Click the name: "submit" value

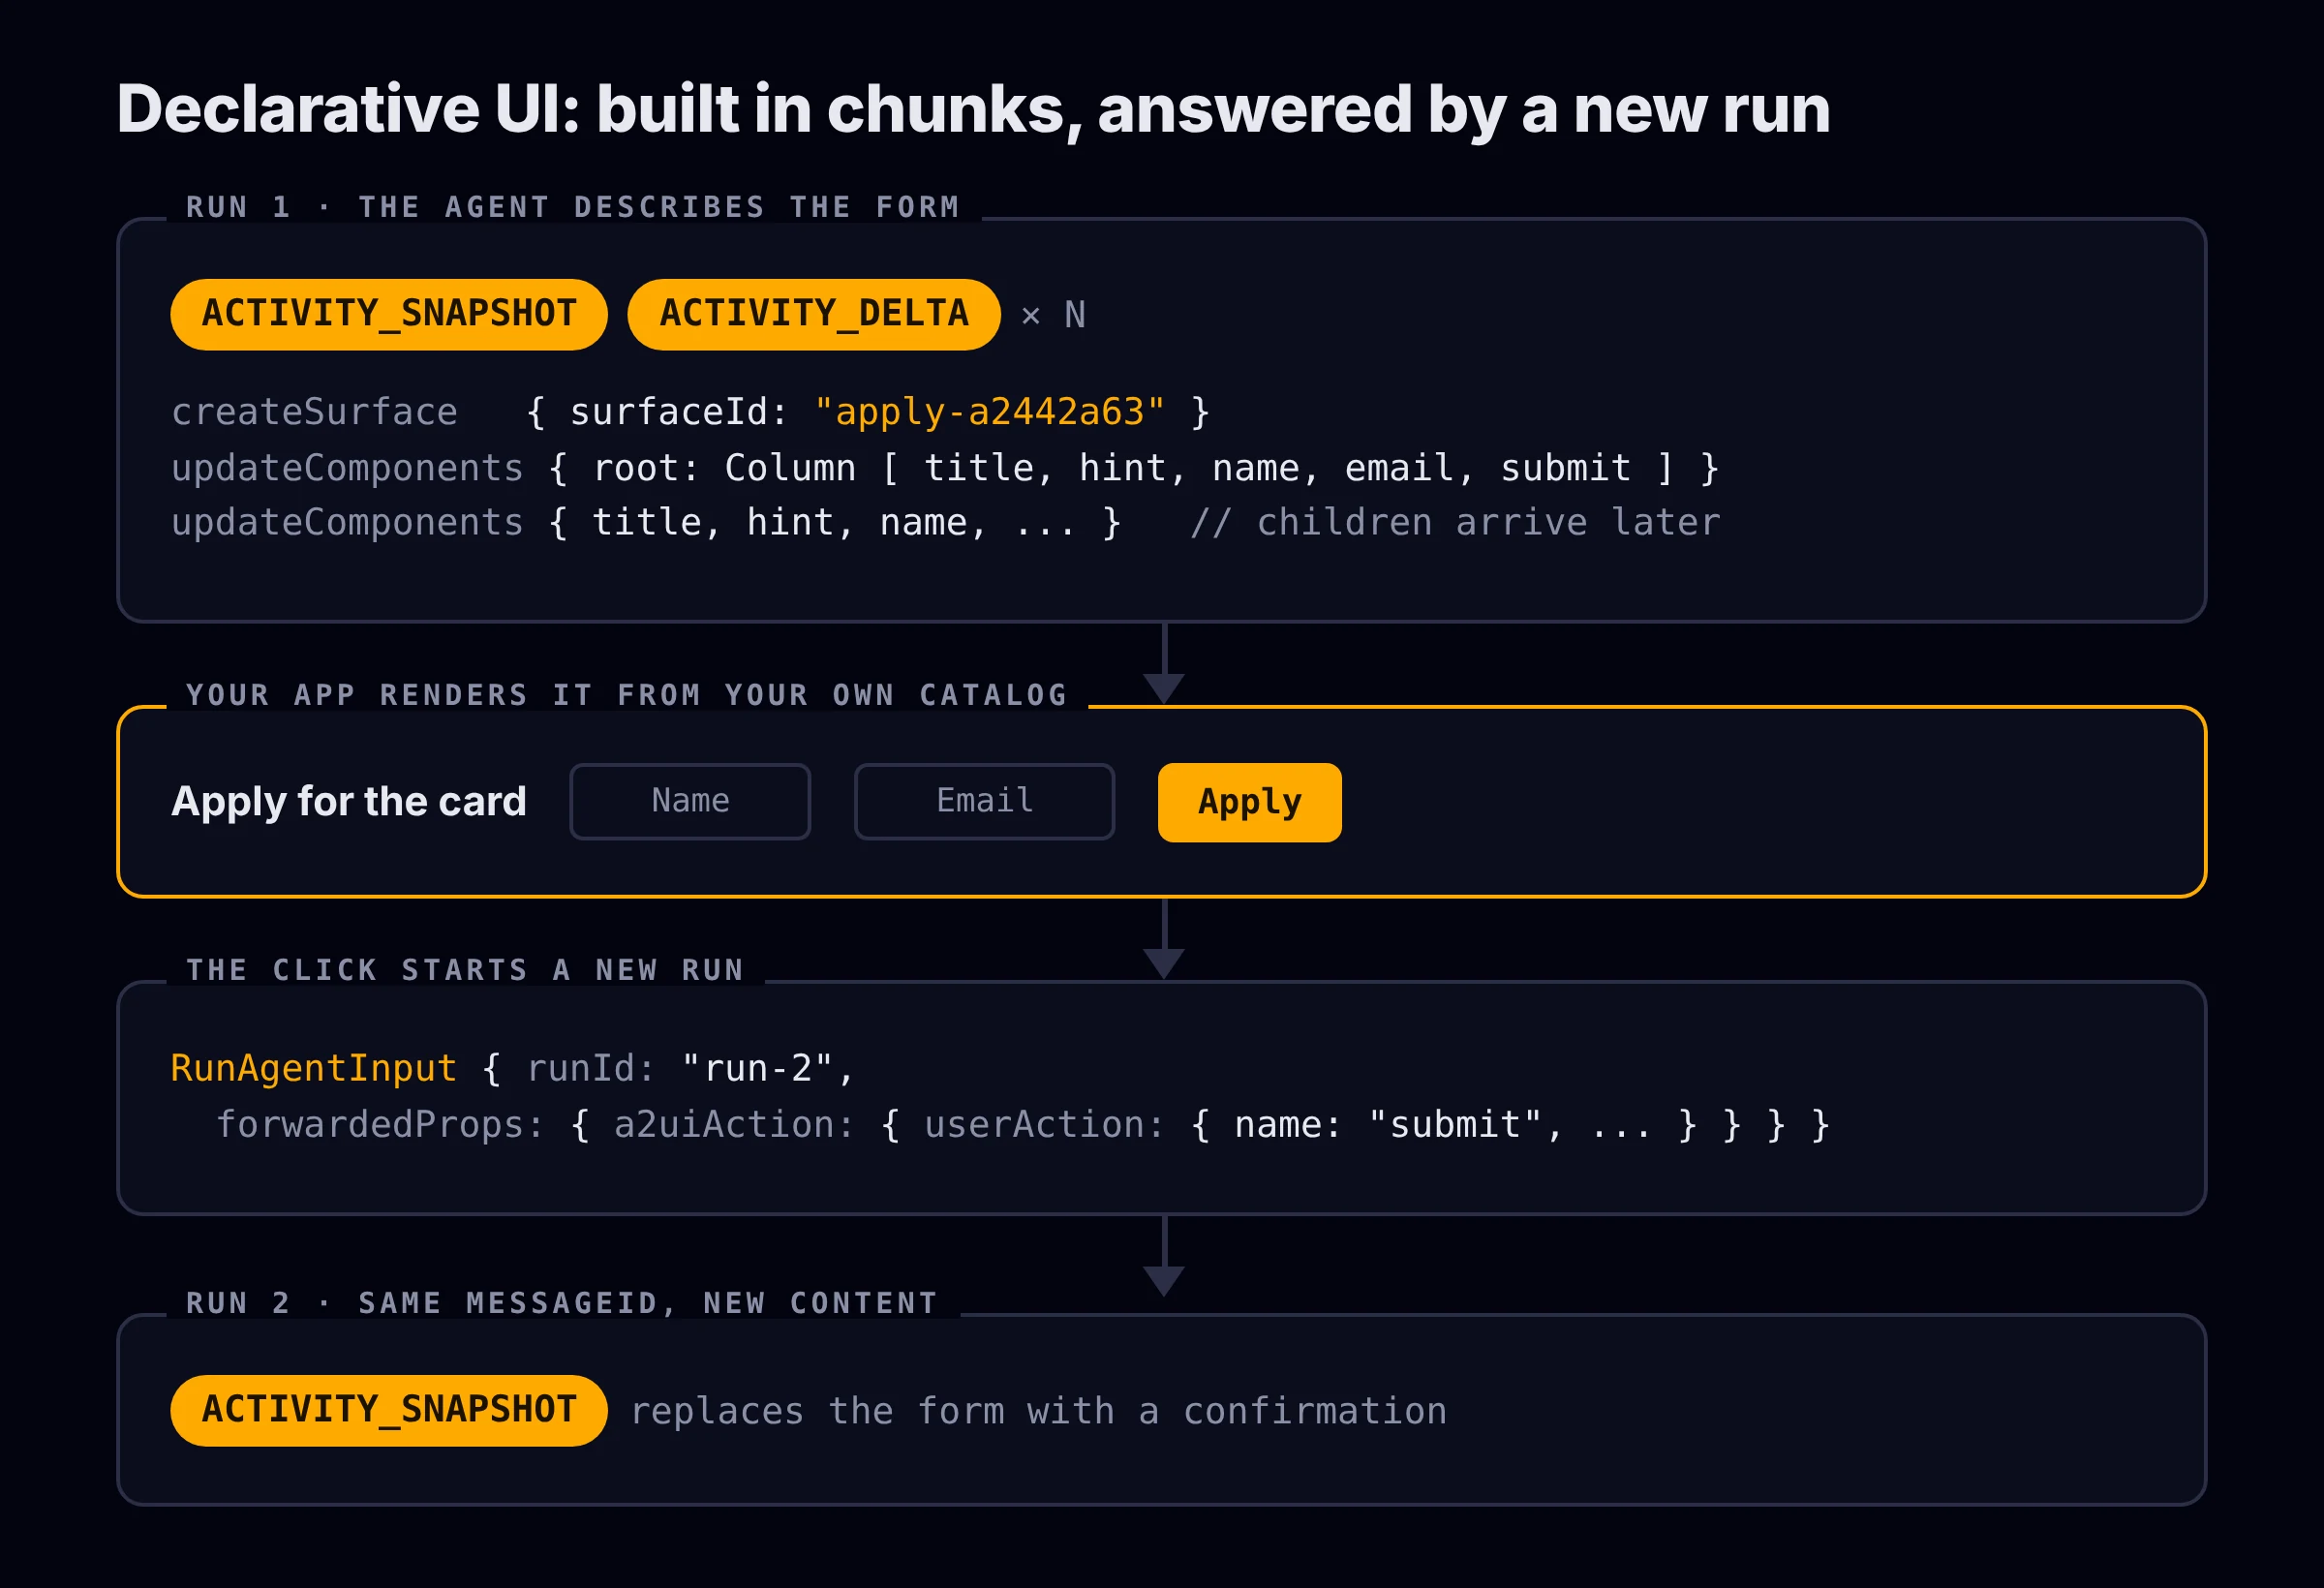(1388, 1124)
